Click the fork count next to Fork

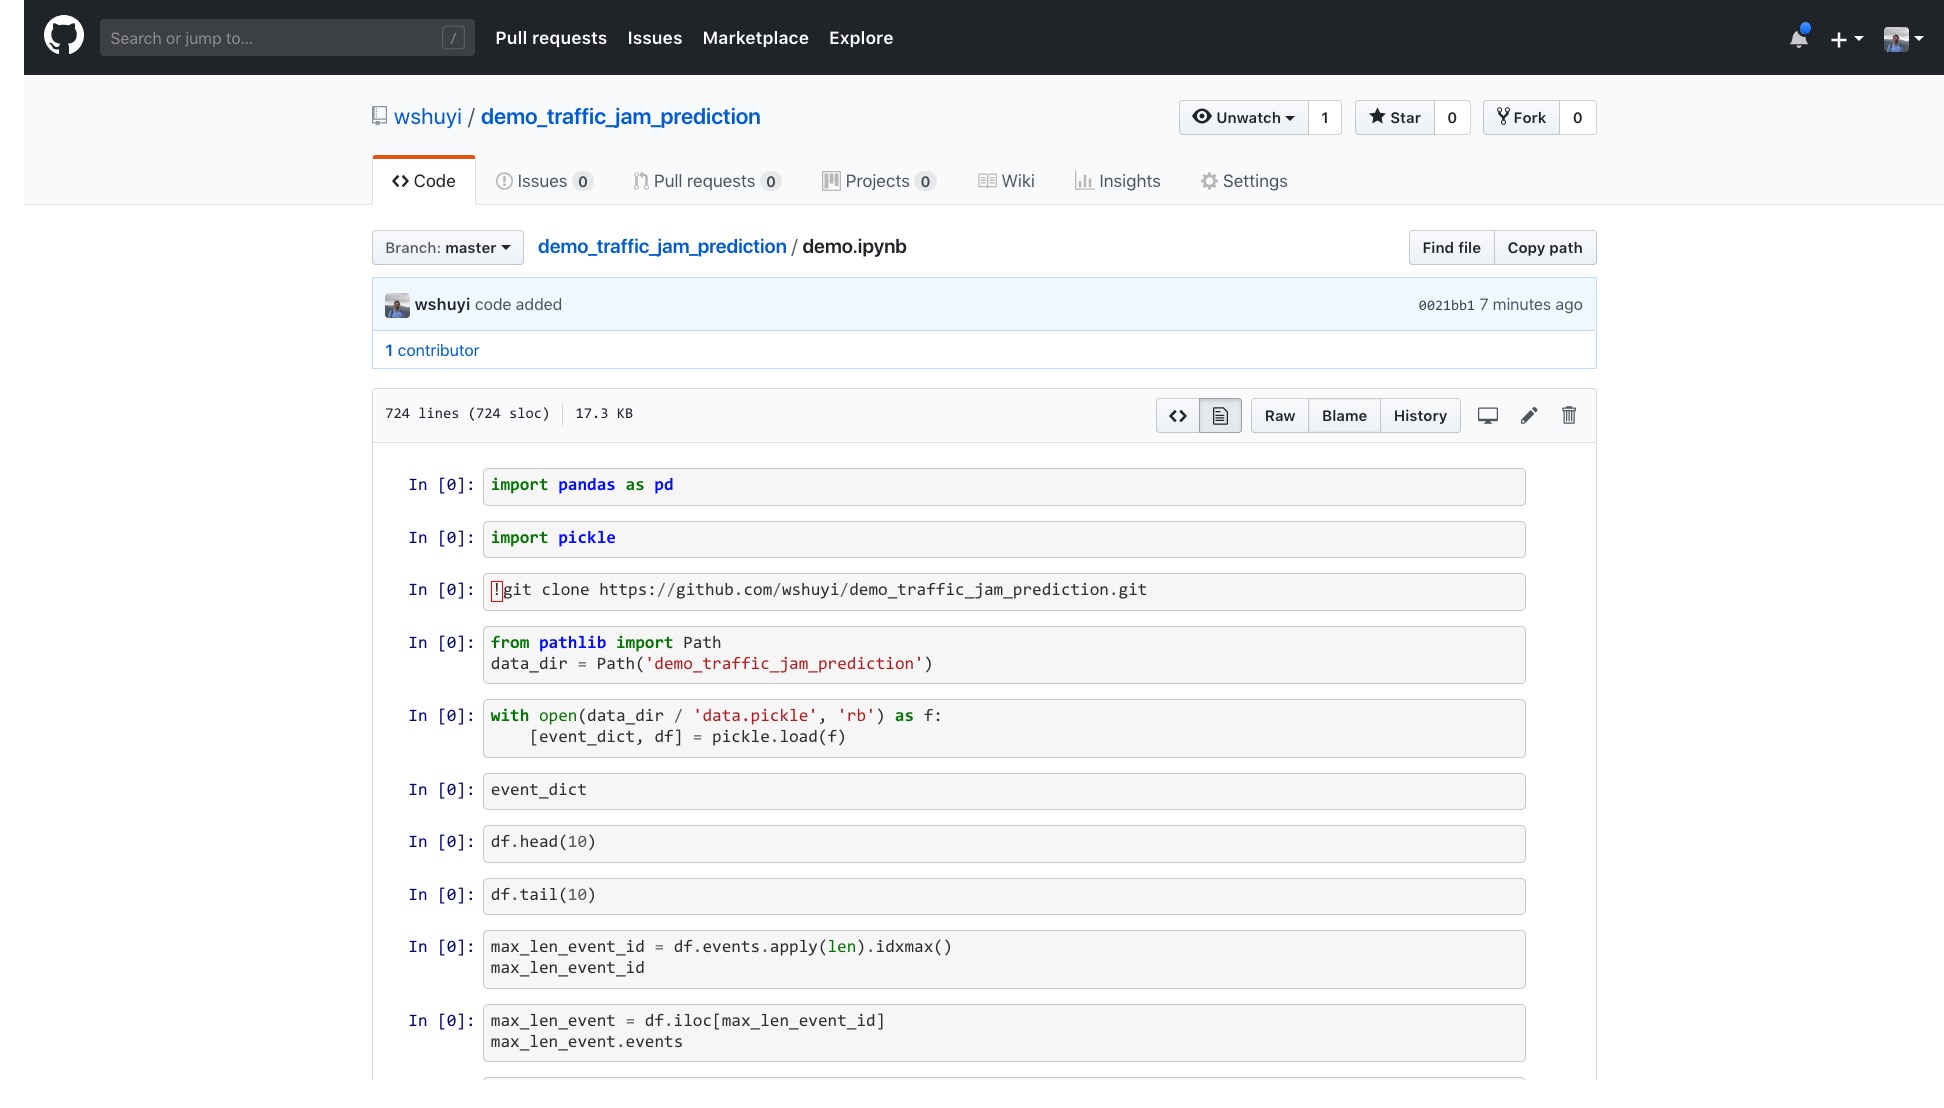pyautogui.click(x=1578, y=118)
